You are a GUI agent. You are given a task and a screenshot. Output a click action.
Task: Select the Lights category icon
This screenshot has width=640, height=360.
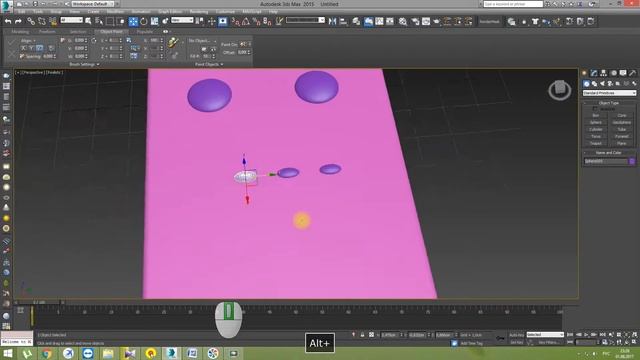coord(602,84)
